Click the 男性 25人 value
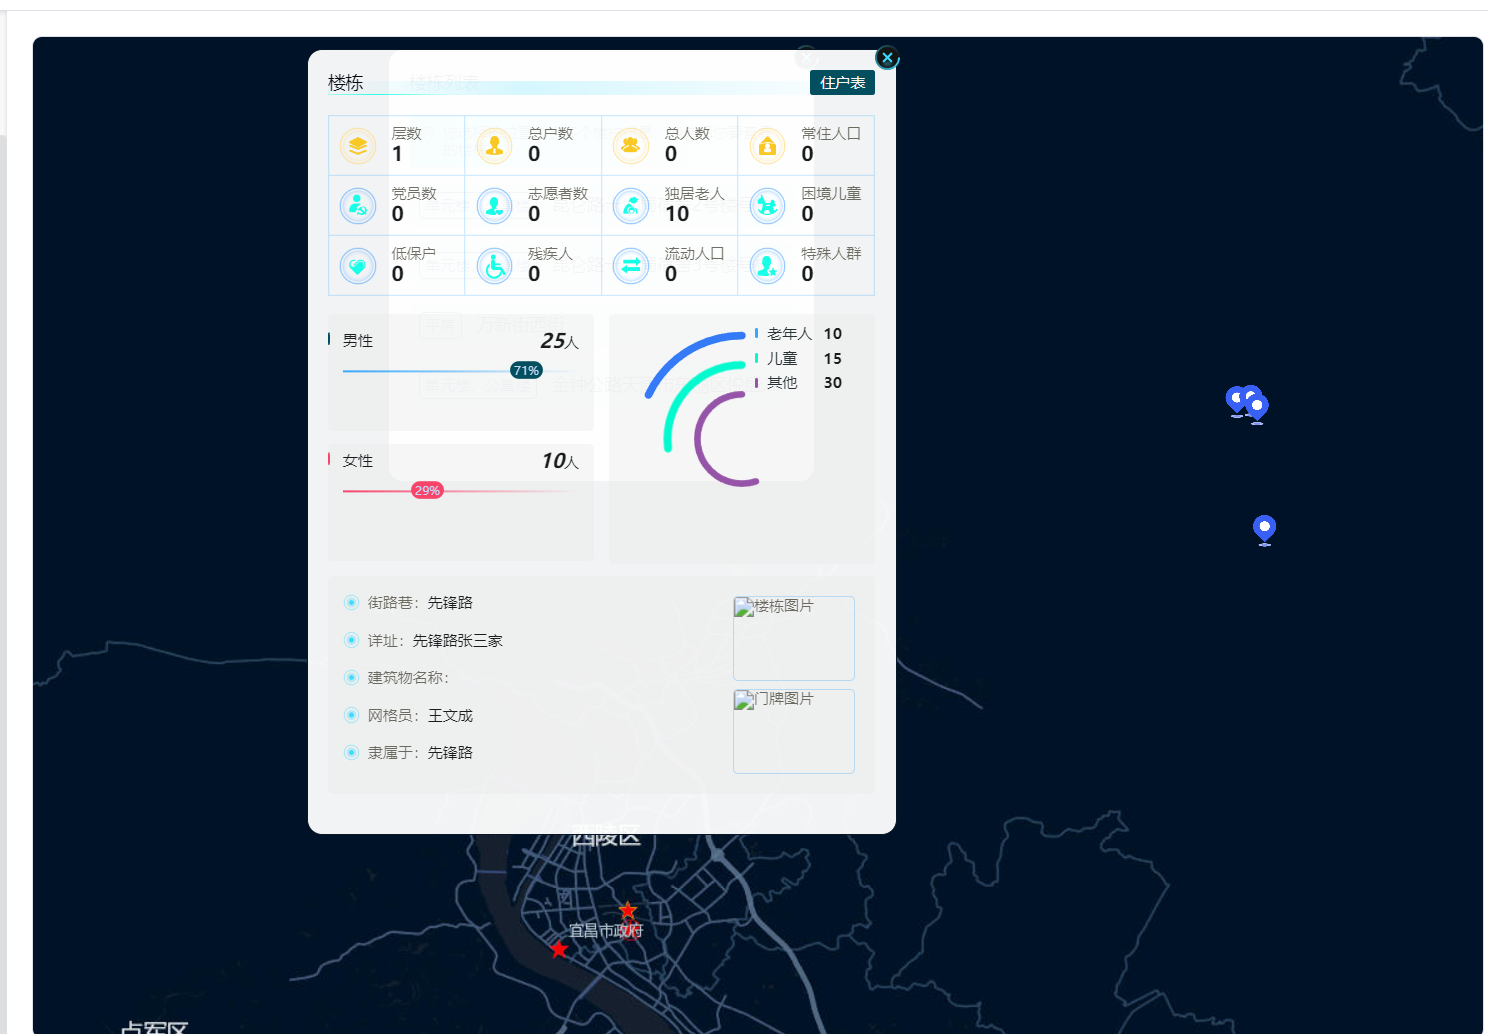 point(559,341)
